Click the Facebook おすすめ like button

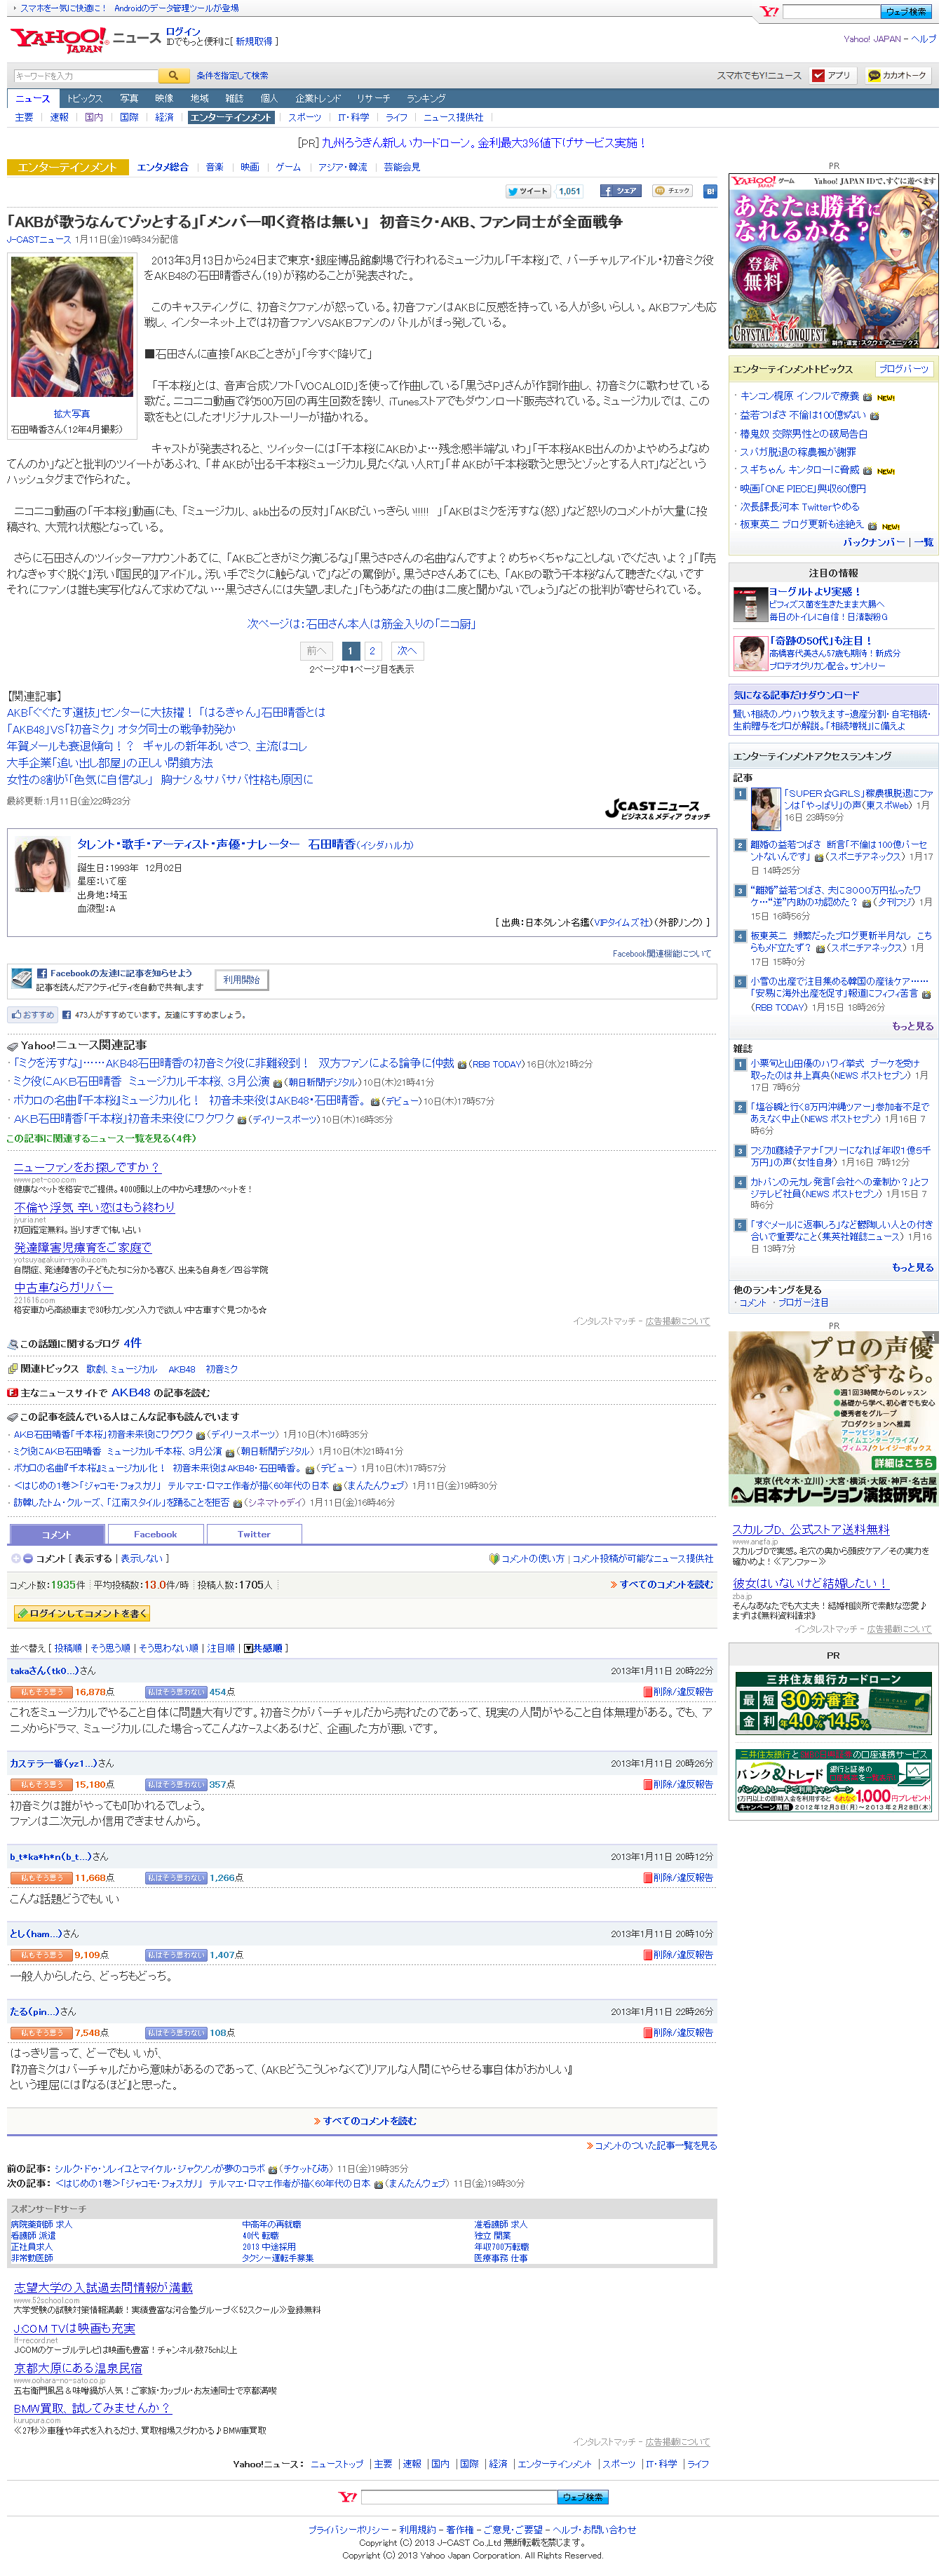(33, 1014)
